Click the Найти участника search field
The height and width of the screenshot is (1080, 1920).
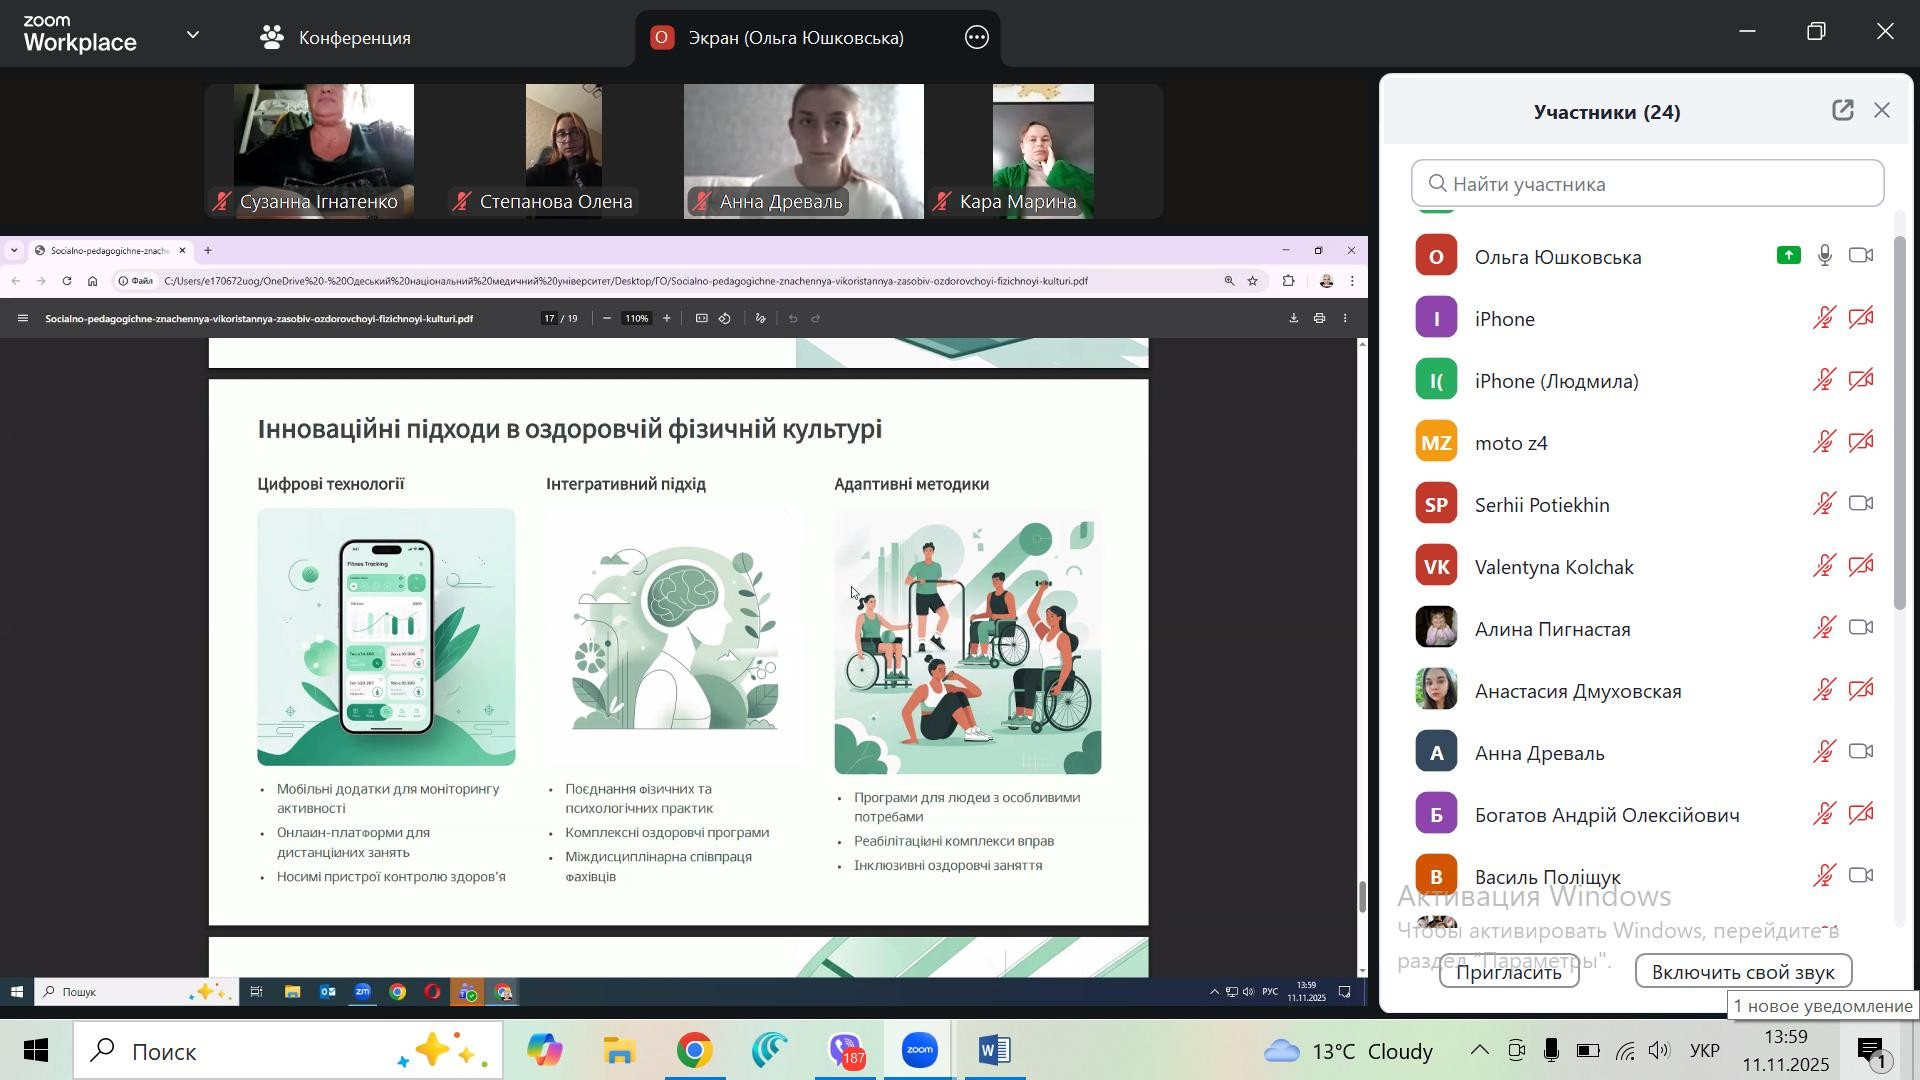(x=1648, y=184)
